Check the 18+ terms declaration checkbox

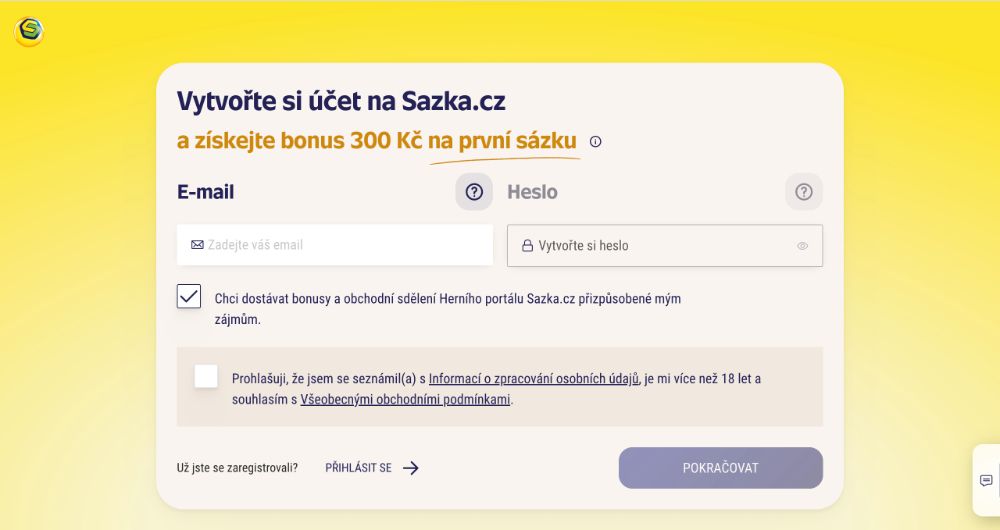click(x=206, y=376)
